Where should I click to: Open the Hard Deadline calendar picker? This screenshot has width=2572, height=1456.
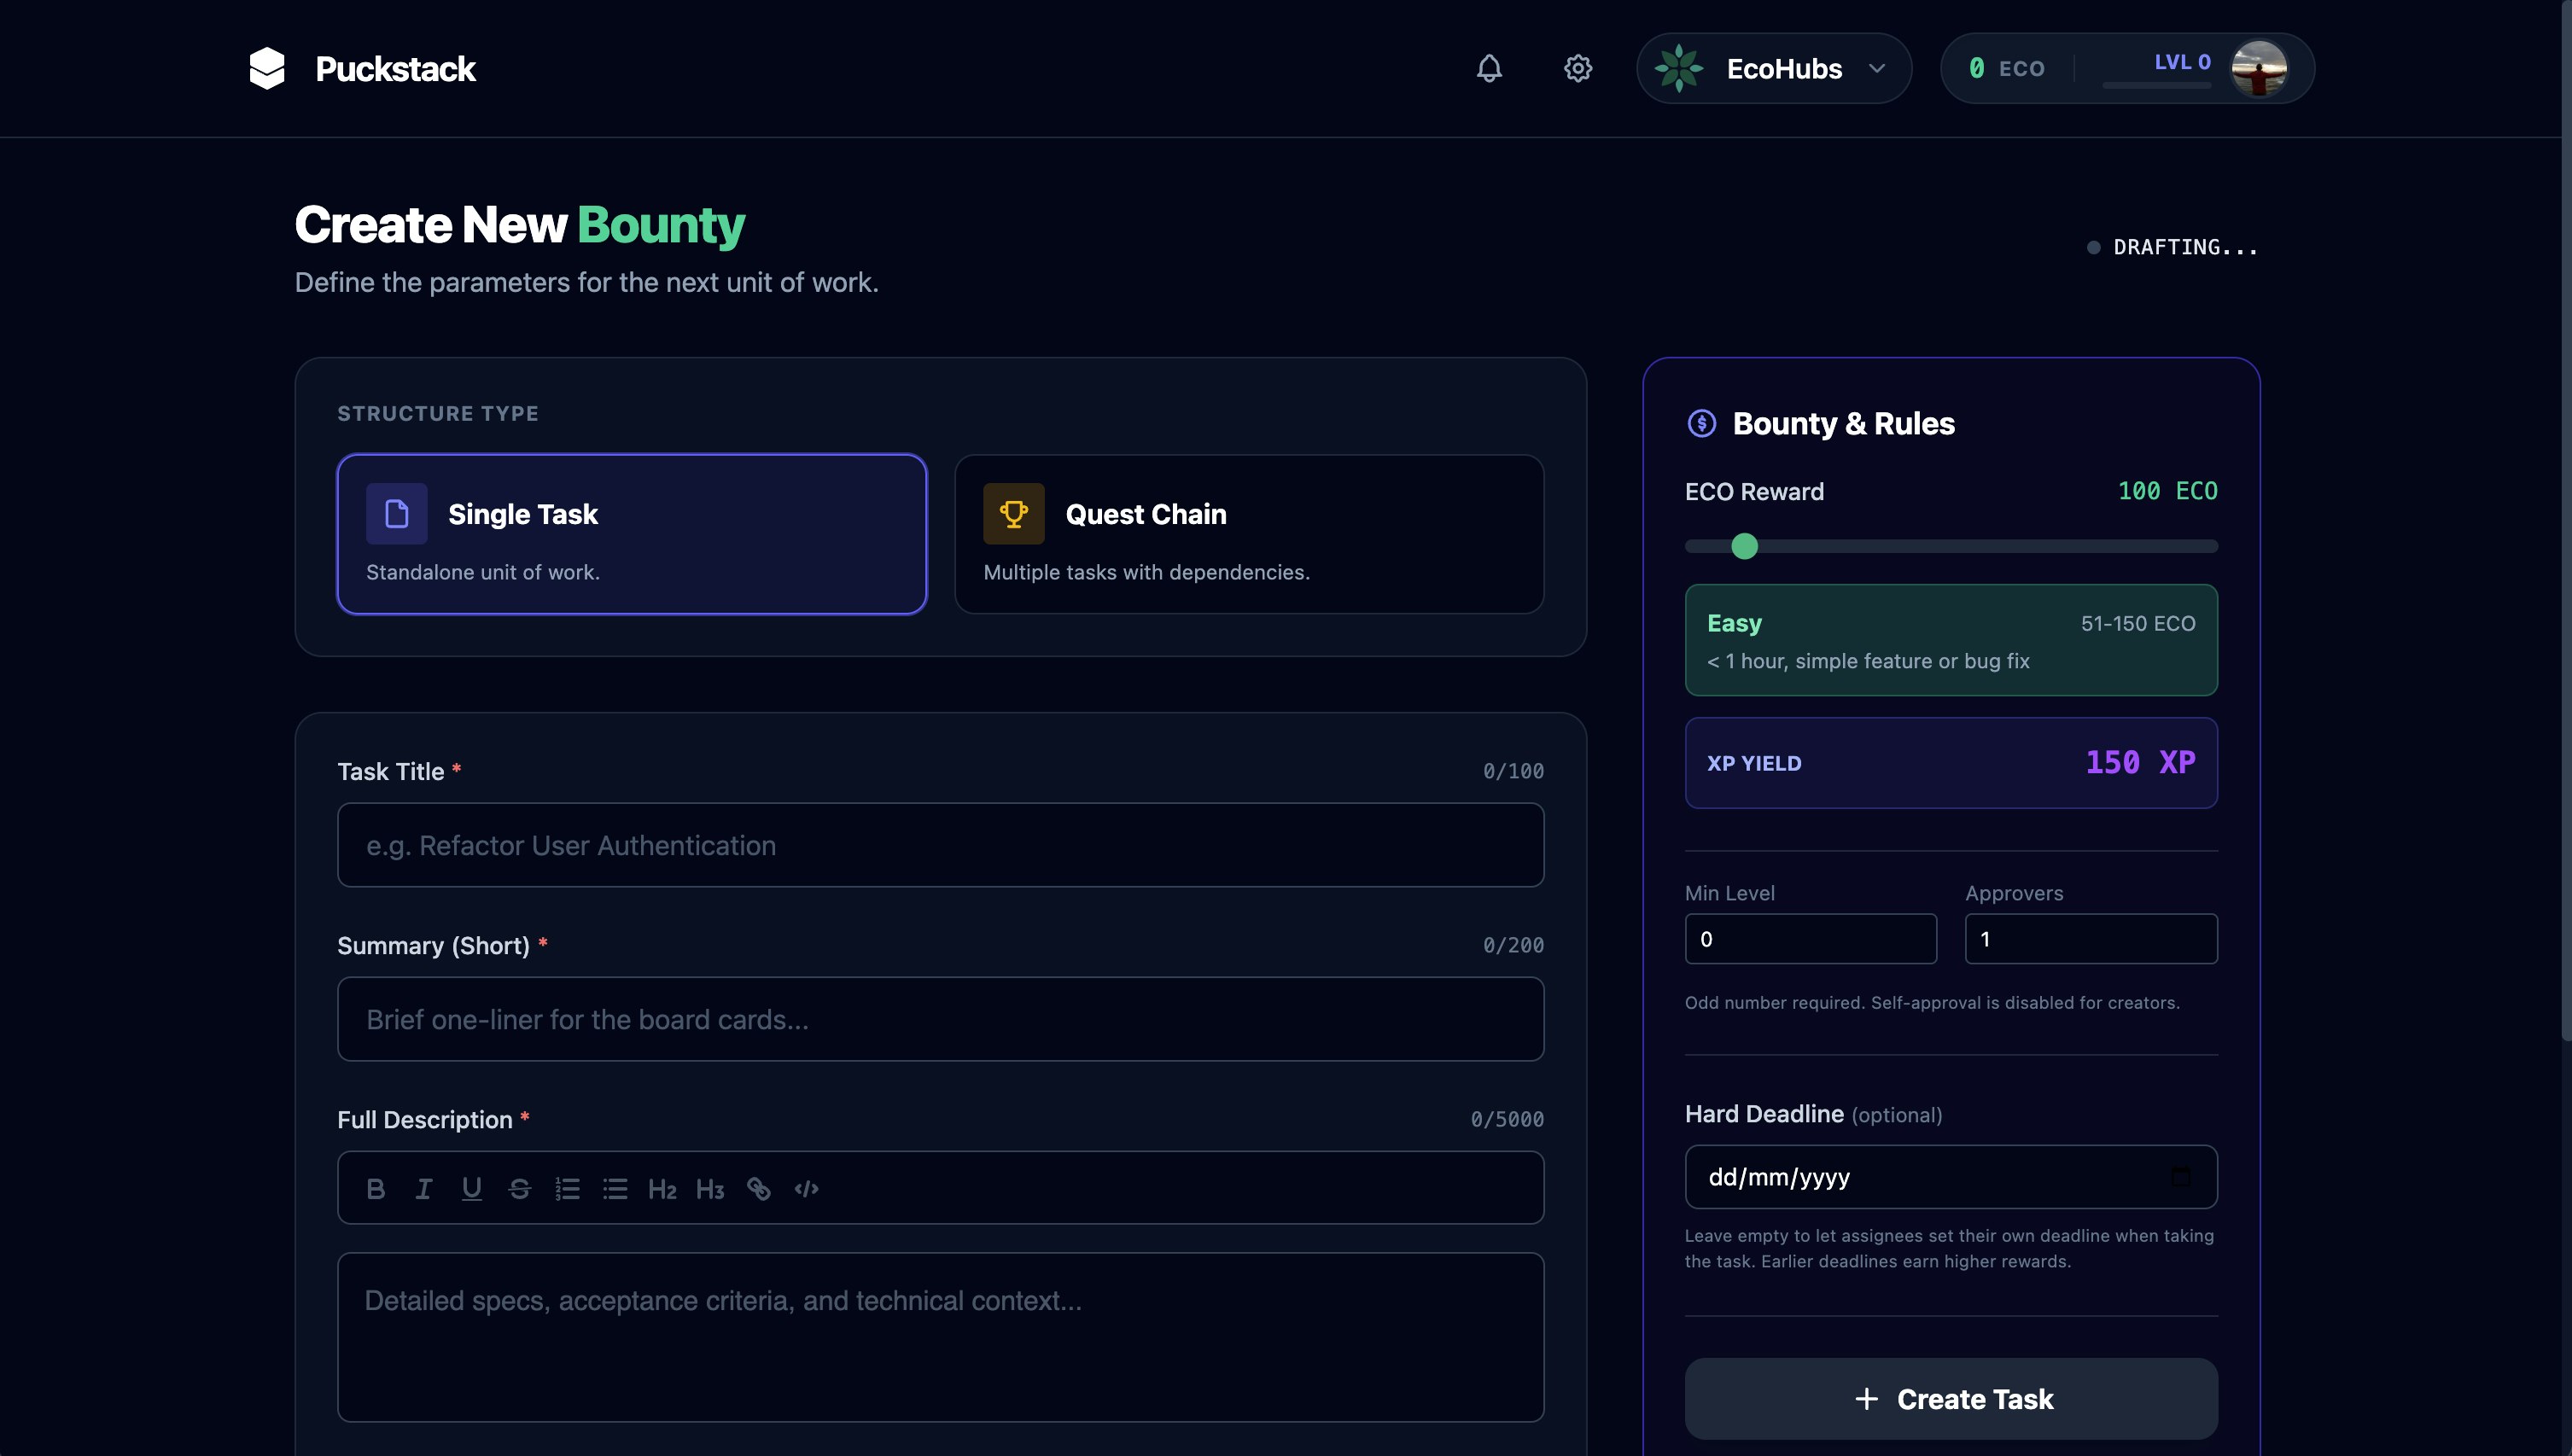tap(2180, 1177)
